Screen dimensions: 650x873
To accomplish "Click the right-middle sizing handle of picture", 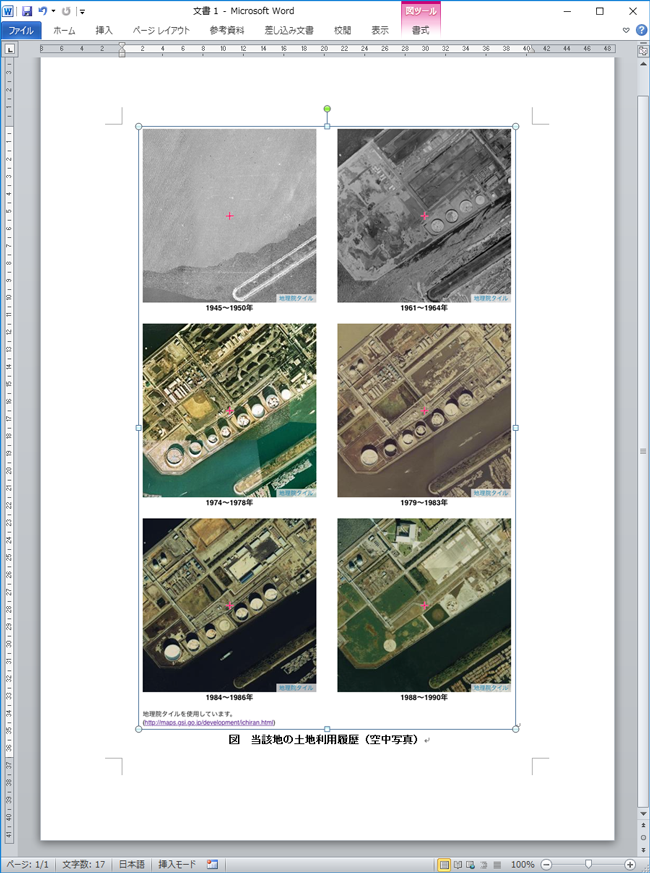I will pos(515,428).
